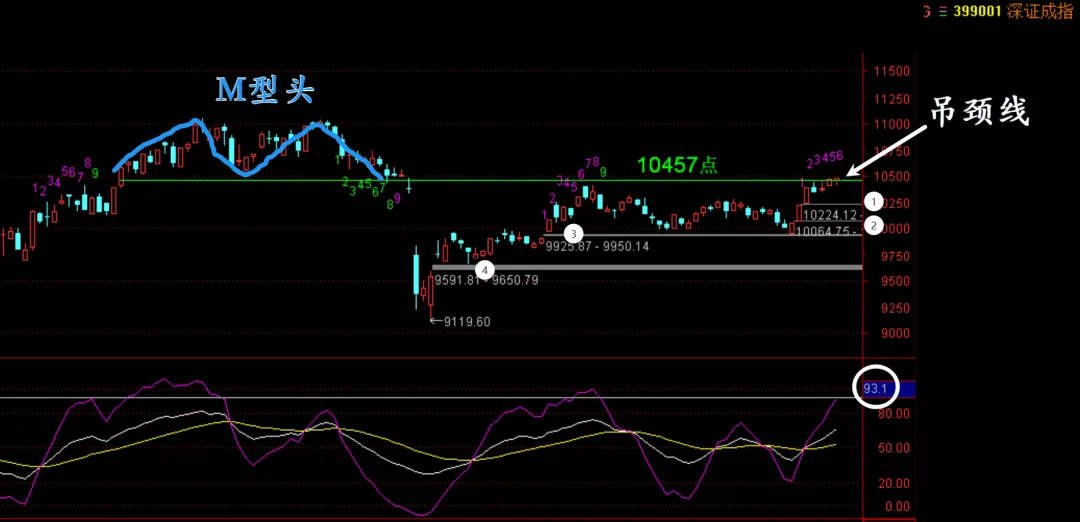Viewport: 1080px width, 522px height.
Task: Click the 80.00 indicator axis label
Action: click(895, 413)
